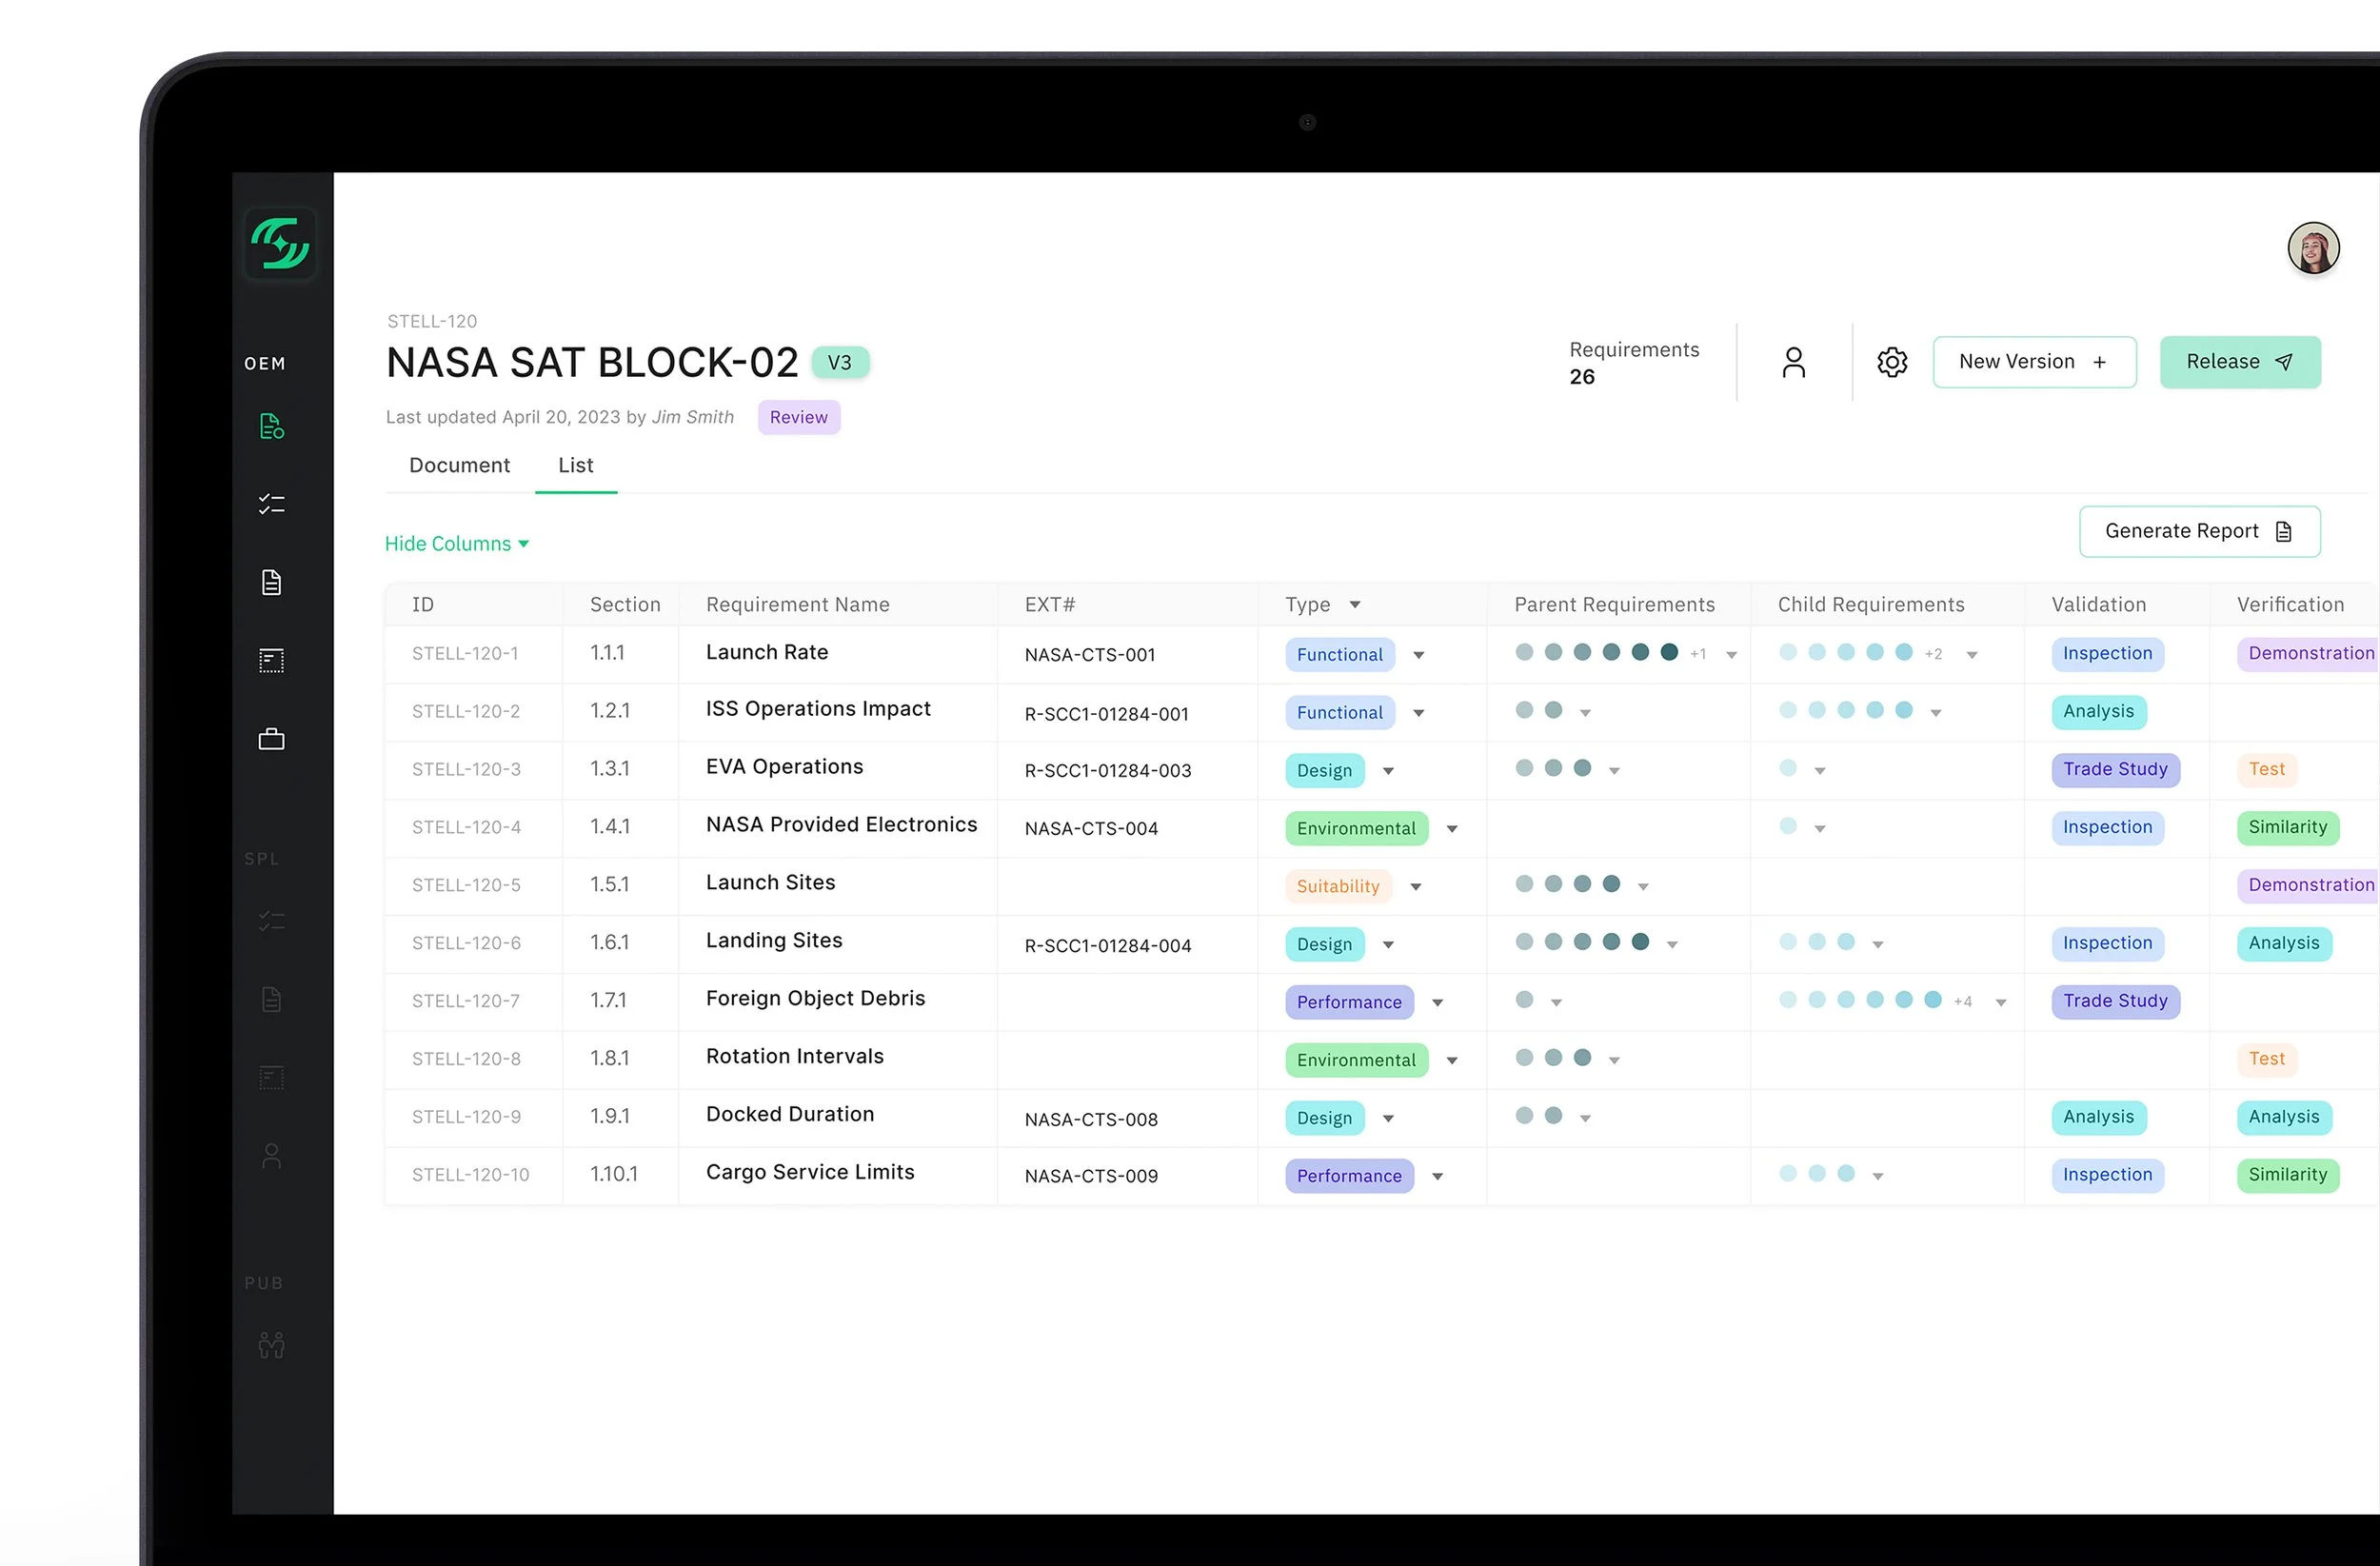Click the person icon beside the Requirements count
The height and width of the screenshot is (1566, 2380).
click(1793, 362)
